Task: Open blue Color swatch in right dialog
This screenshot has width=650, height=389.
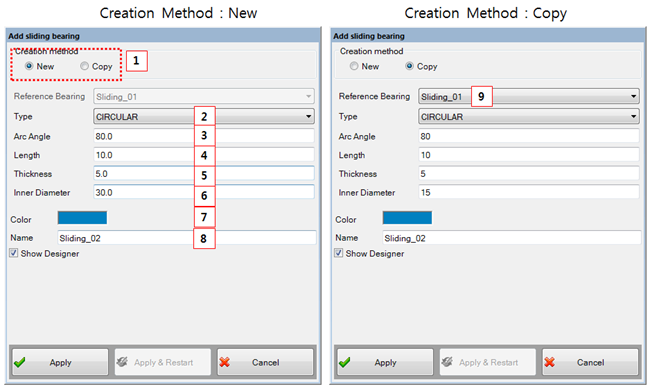Action: (x=407, y=218)
